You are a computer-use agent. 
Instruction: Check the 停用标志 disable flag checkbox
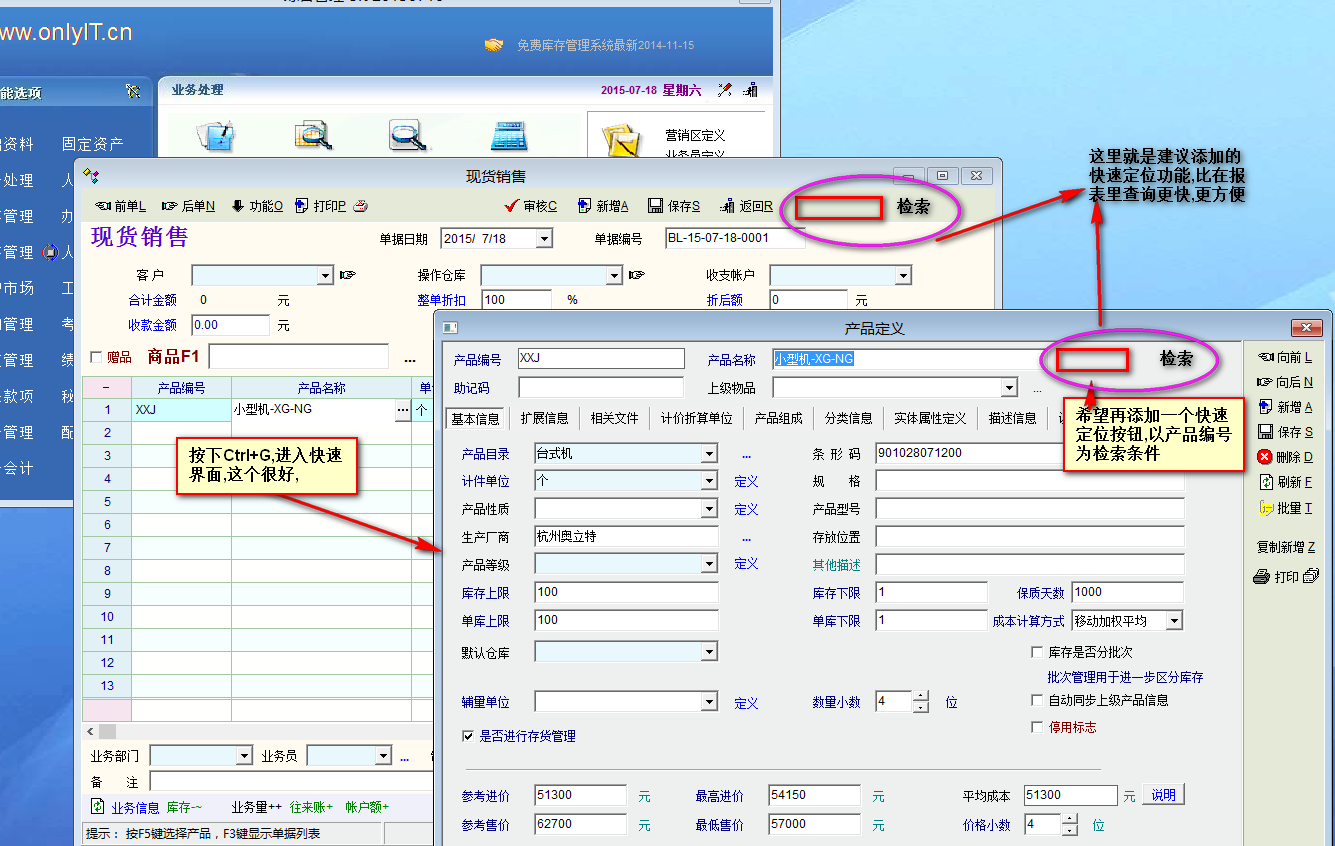click(1037, 727)
